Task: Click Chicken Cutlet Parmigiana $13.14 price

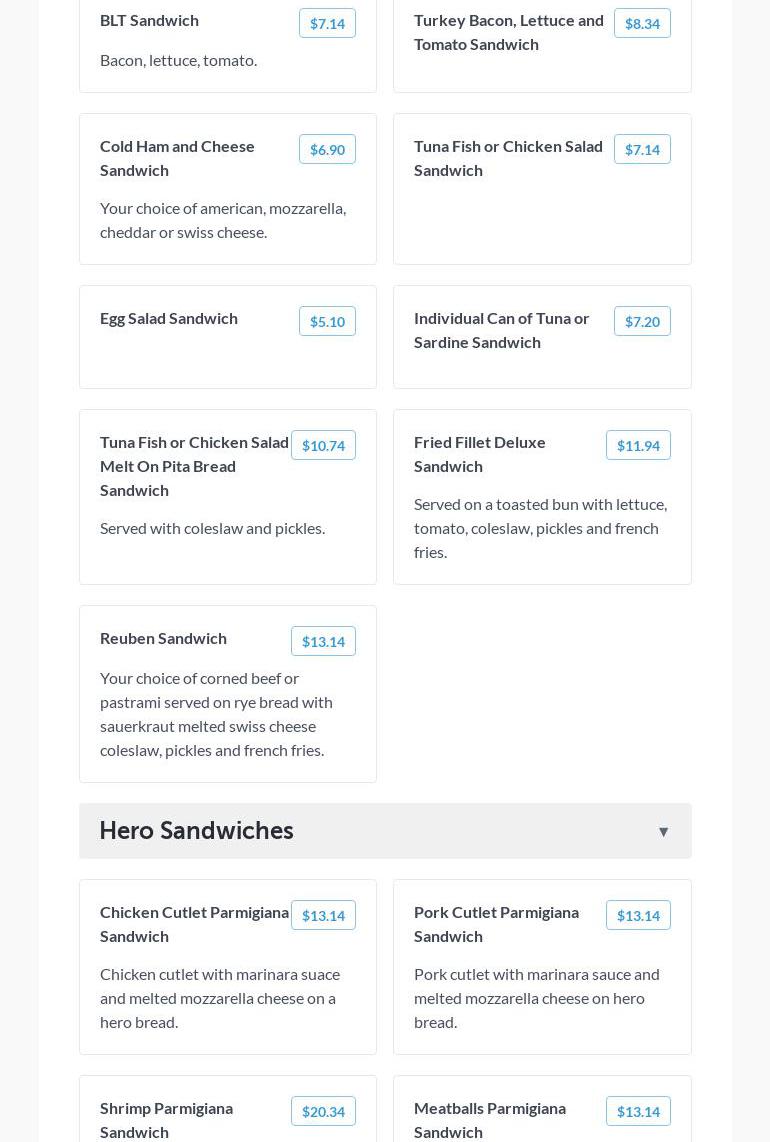Action: coord(323,915)
